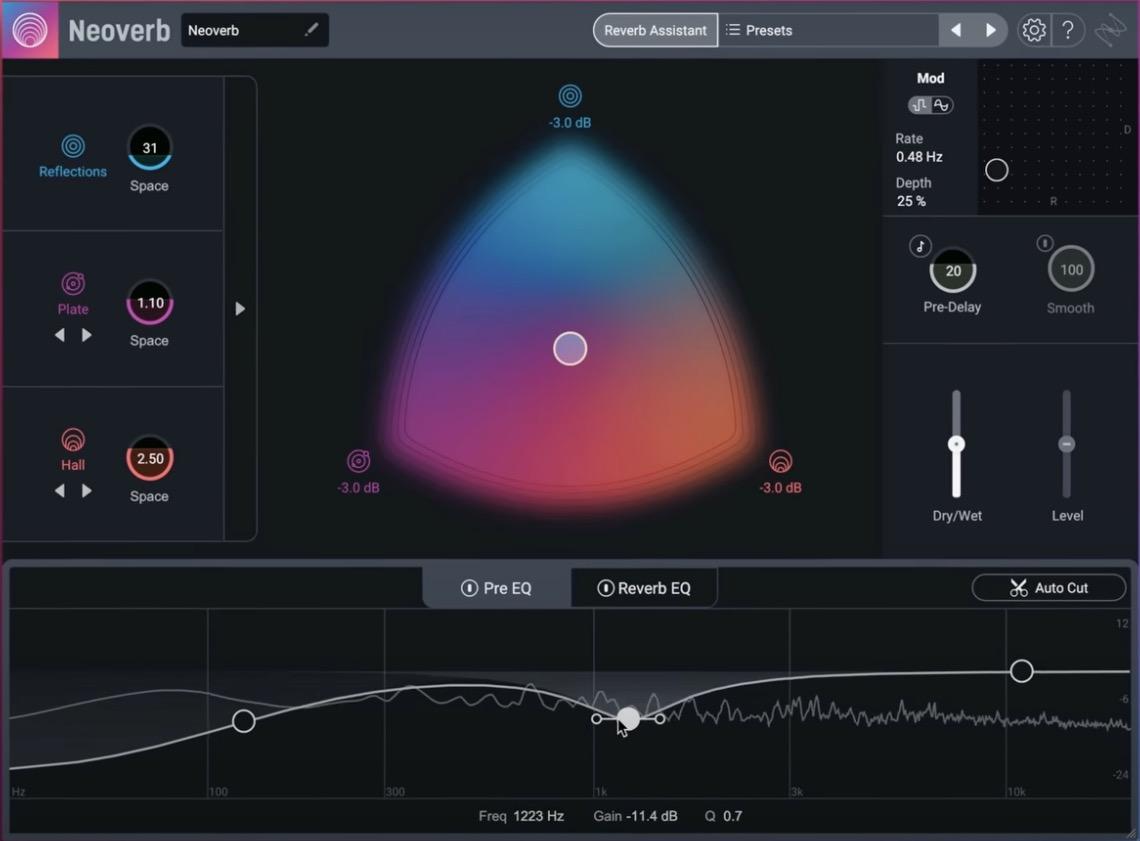Select previous Plate reverb type

coord(60,335)
